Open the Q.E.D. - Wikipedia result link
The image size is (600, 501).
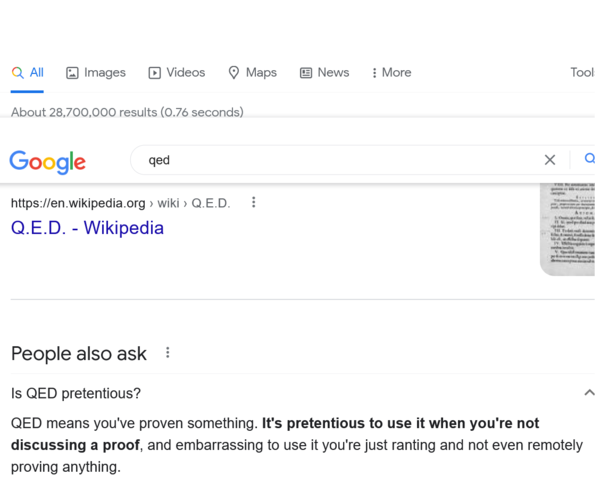tap(87, 228)
